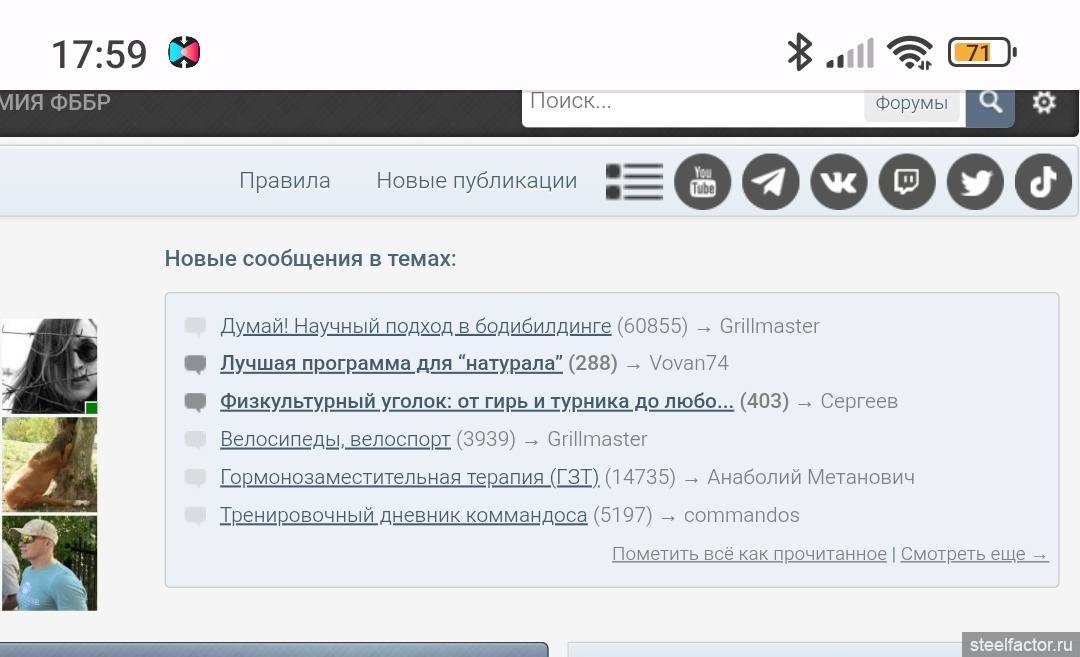
Task: Click the Поиск search input field
Action: [x=690, y=102]
